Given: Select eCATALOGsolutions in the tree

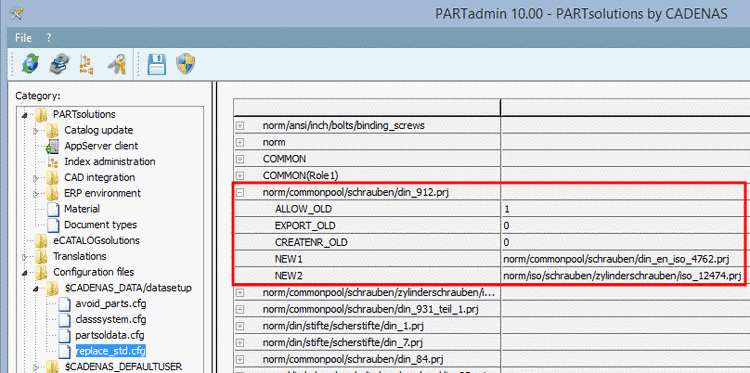Looking at the screenshot, I should click(96, 241).
